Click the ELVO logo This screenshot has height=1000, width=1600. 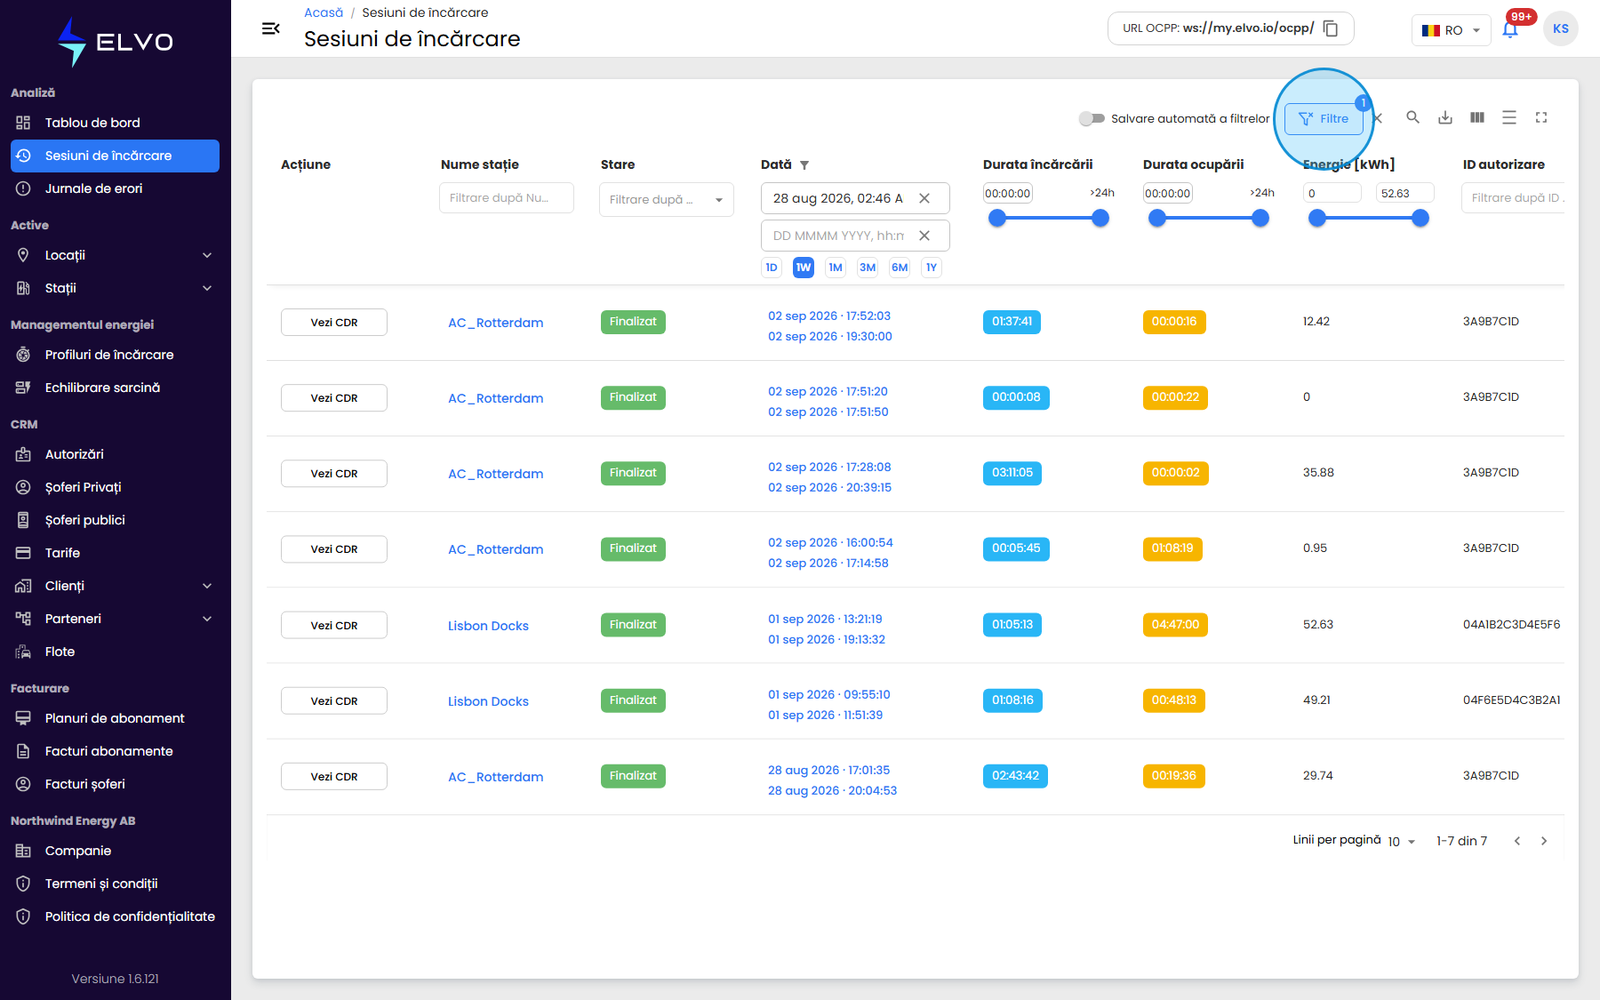pos(115,42)
